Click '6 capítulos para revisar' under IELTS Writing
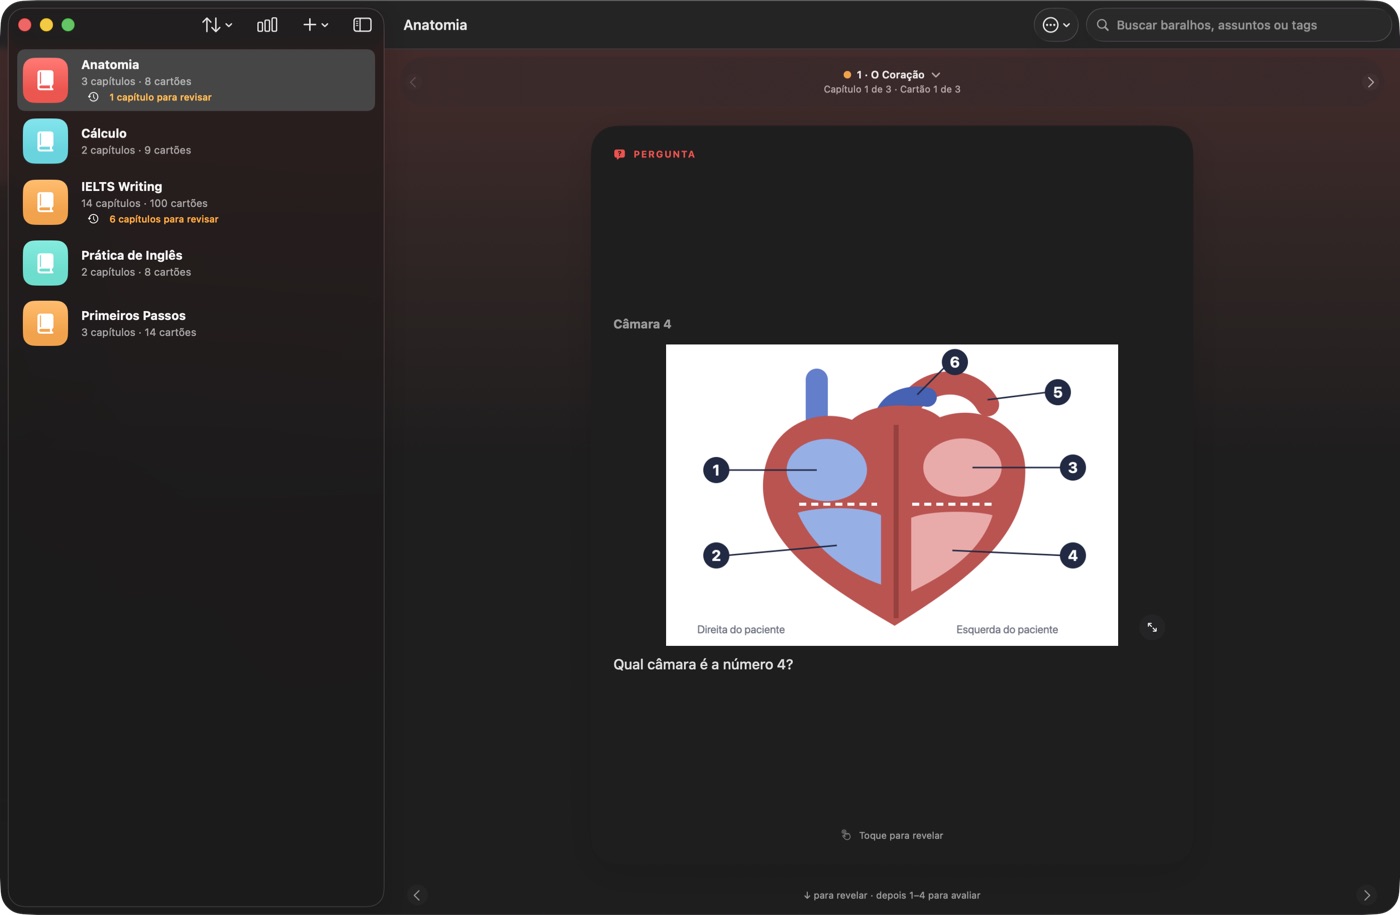Screen dimensions: 1400x915 coord(163,219)
